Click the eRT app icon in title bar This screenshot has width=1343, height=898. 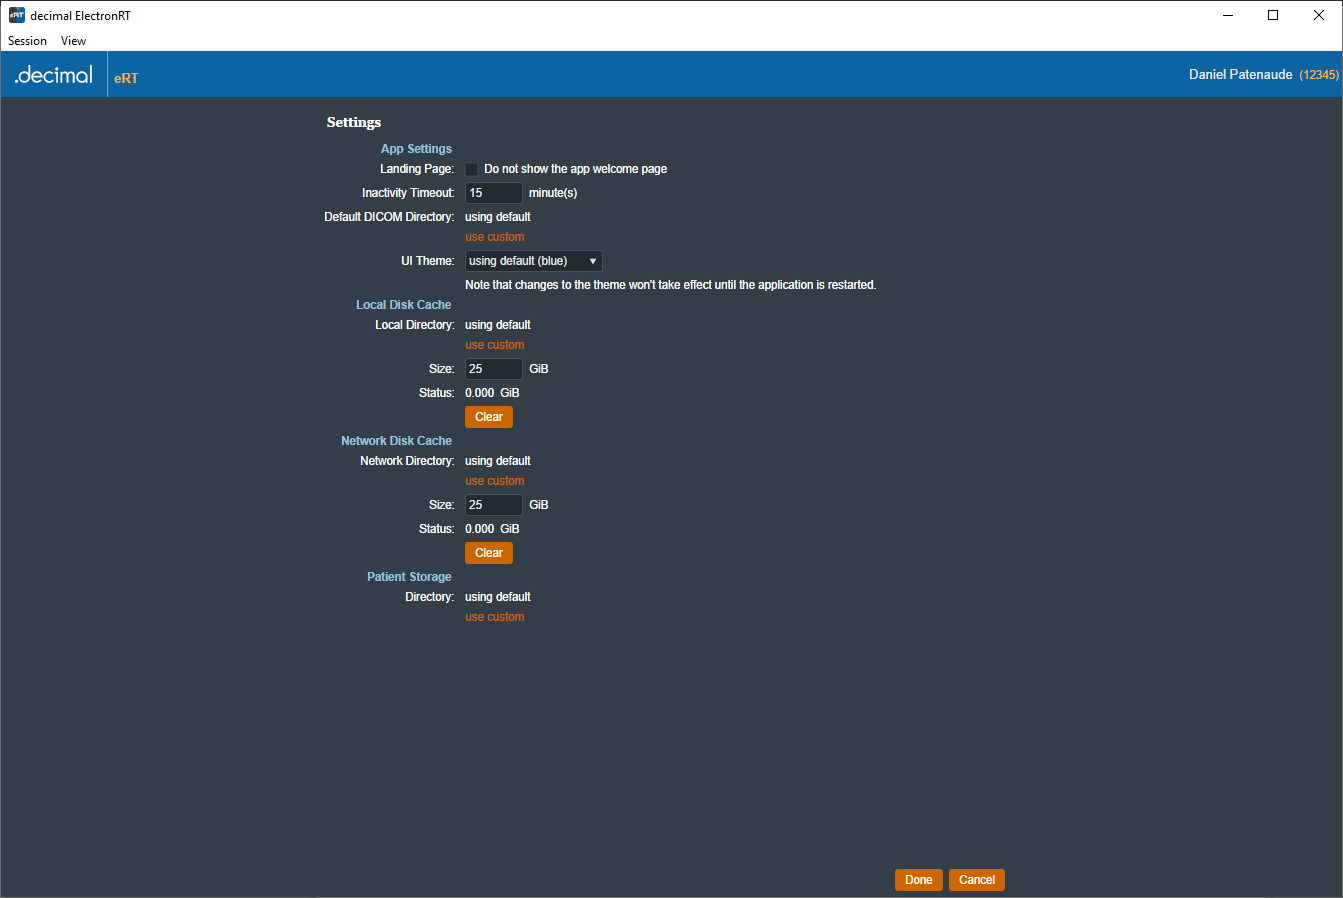tap(16, 15)
